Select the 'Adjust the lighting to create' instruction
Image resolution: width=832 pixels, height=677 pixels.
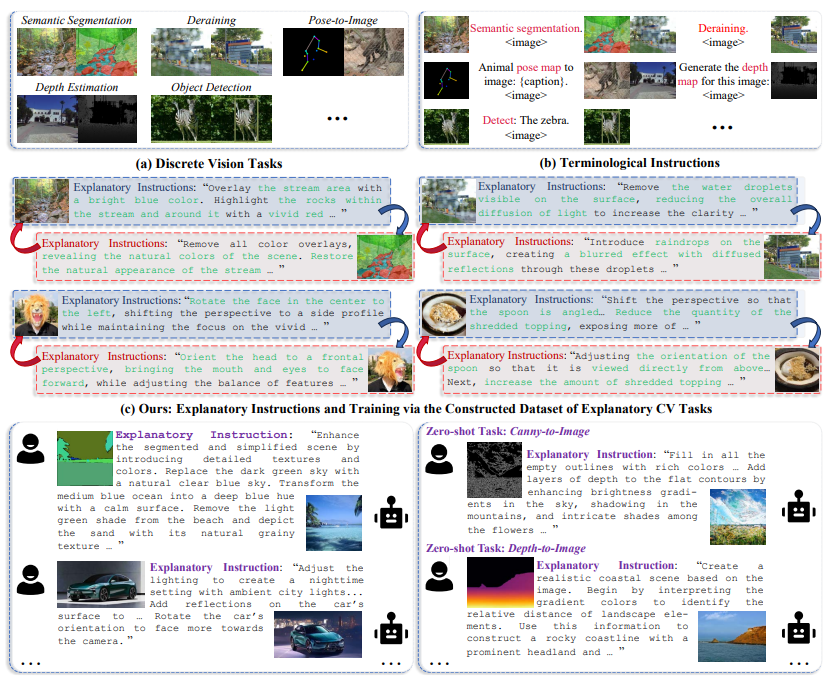[211, 604]
